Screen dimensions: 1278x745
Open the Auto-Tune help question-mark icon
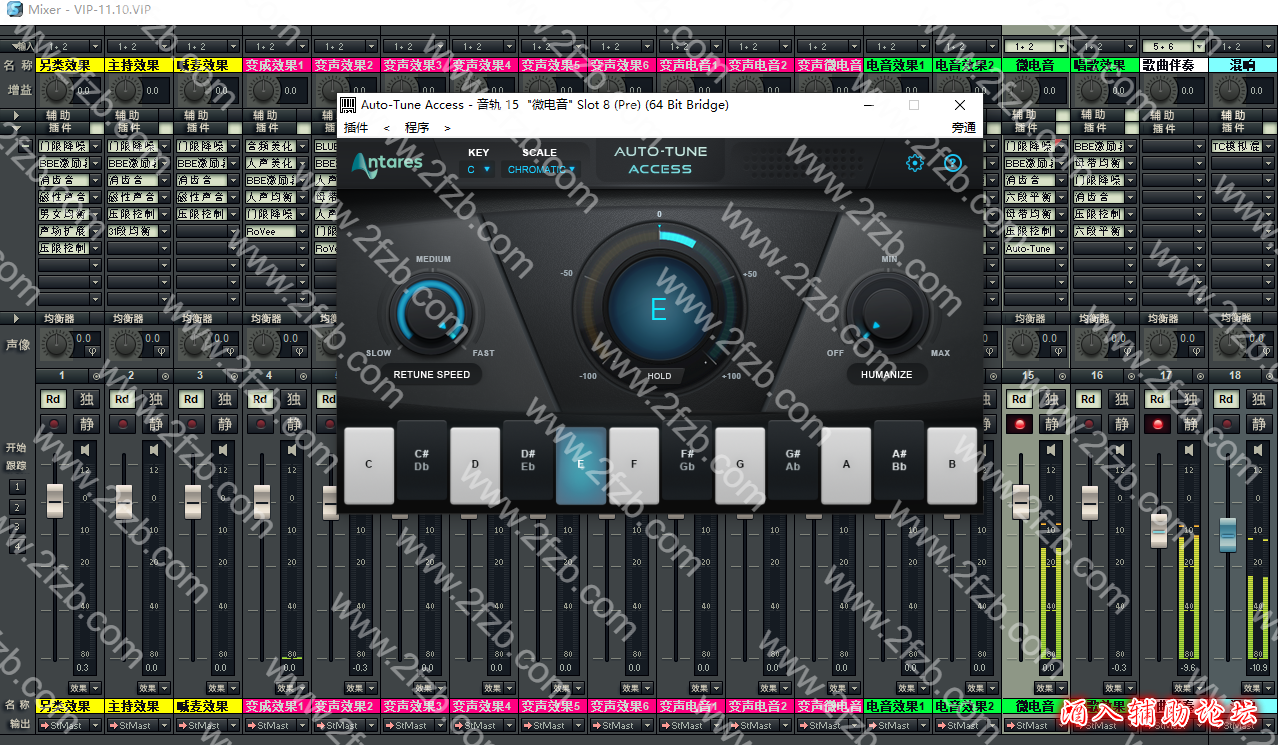[x=953, y=163]
